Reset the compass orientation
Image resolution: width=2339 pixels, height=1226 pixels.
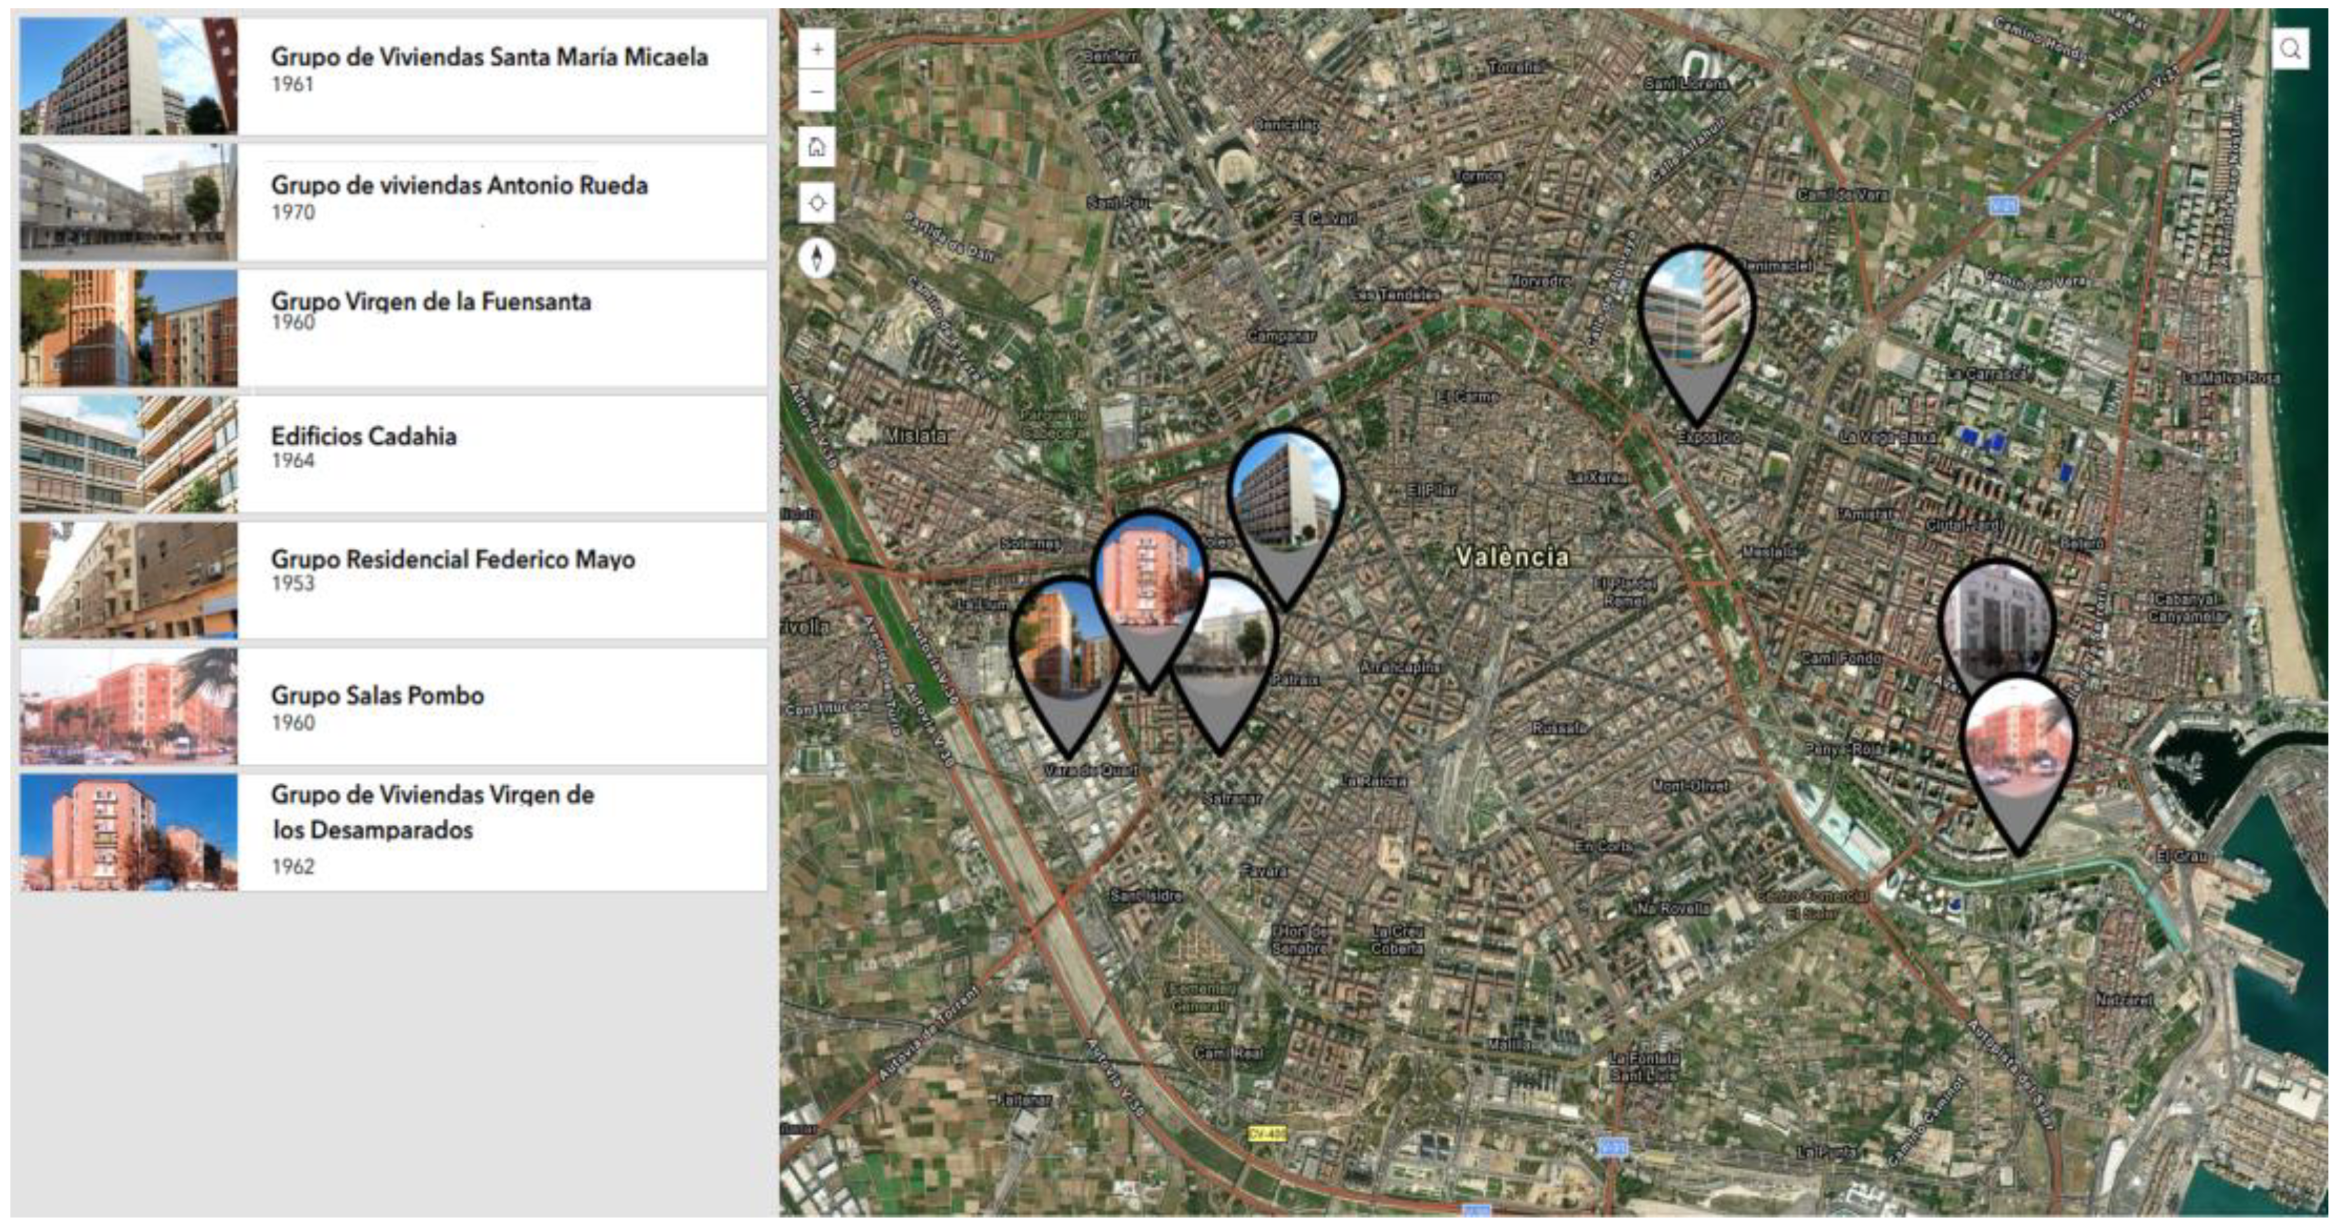point(817,258)
